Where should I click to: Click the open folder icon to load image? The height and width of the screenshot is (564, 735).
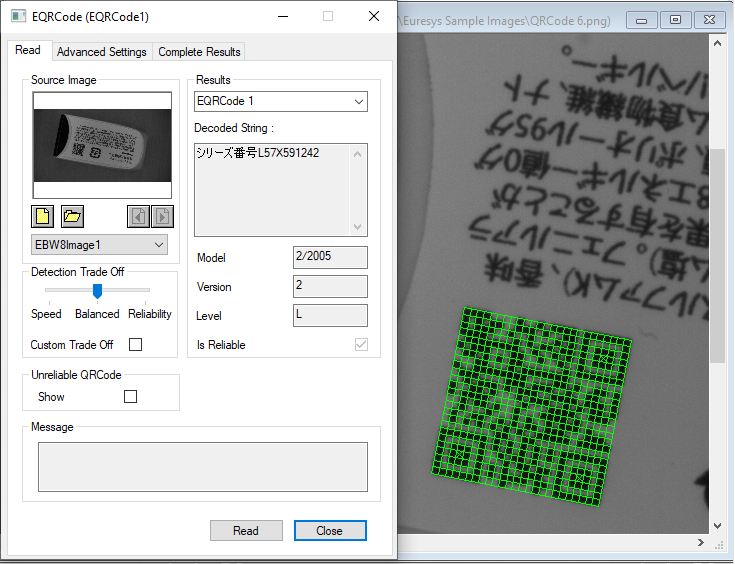(x=72, y=216)
